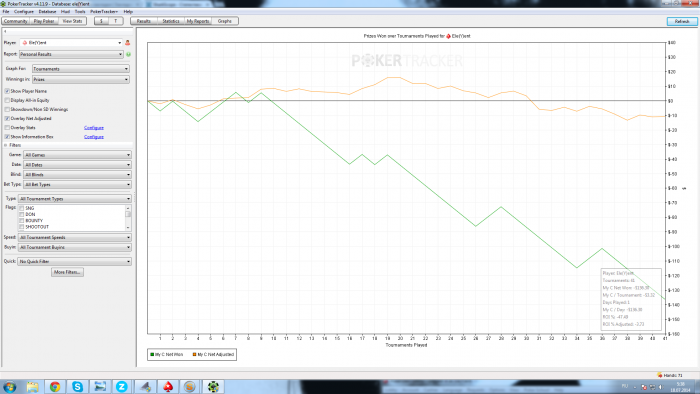Screen dimensions: 700x394
Task: Open the Player dropdown
Action: click(x=71, y=43)
